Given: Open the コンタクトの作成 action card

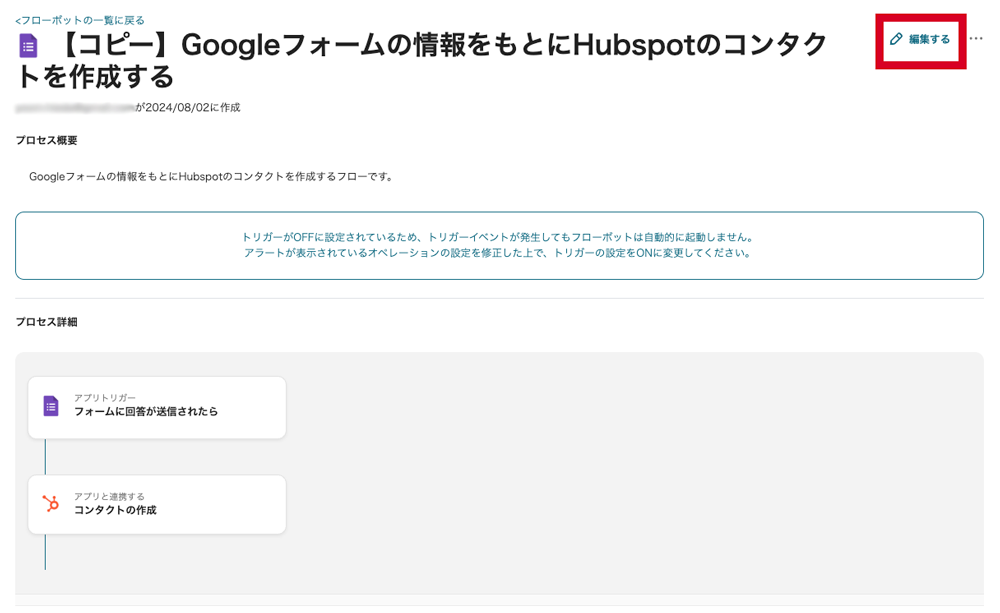Looking at the screenshot, I should (157, 505).
